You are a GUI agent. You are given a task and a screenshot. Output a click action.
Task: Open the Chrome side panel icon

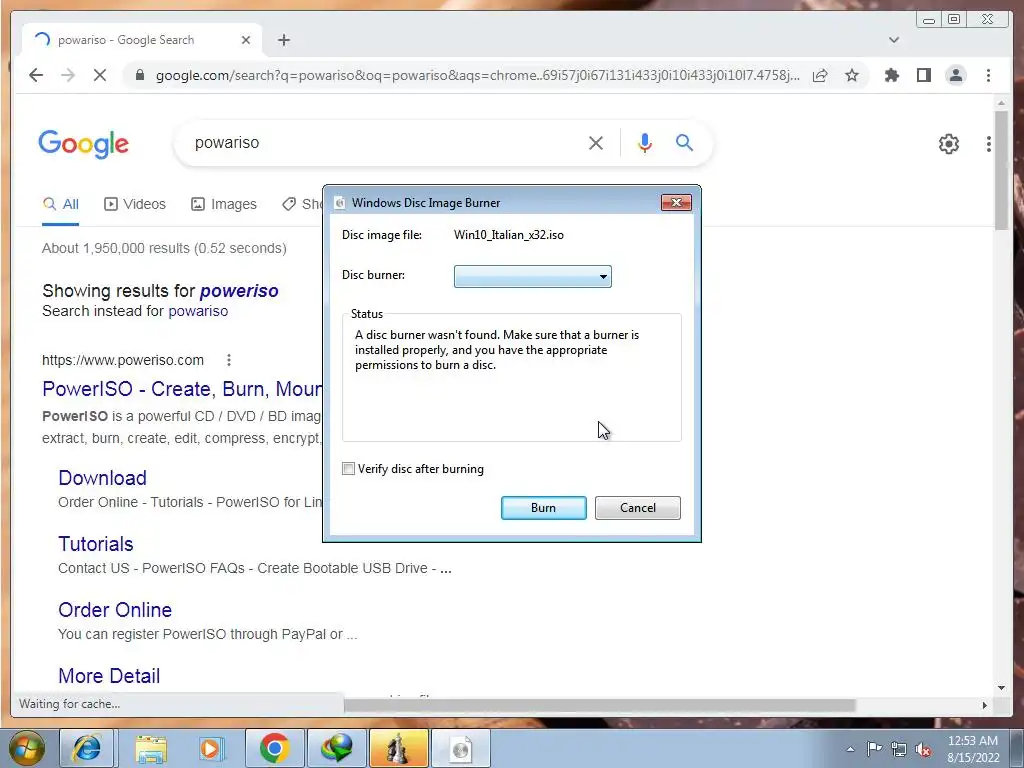[923, 75]
